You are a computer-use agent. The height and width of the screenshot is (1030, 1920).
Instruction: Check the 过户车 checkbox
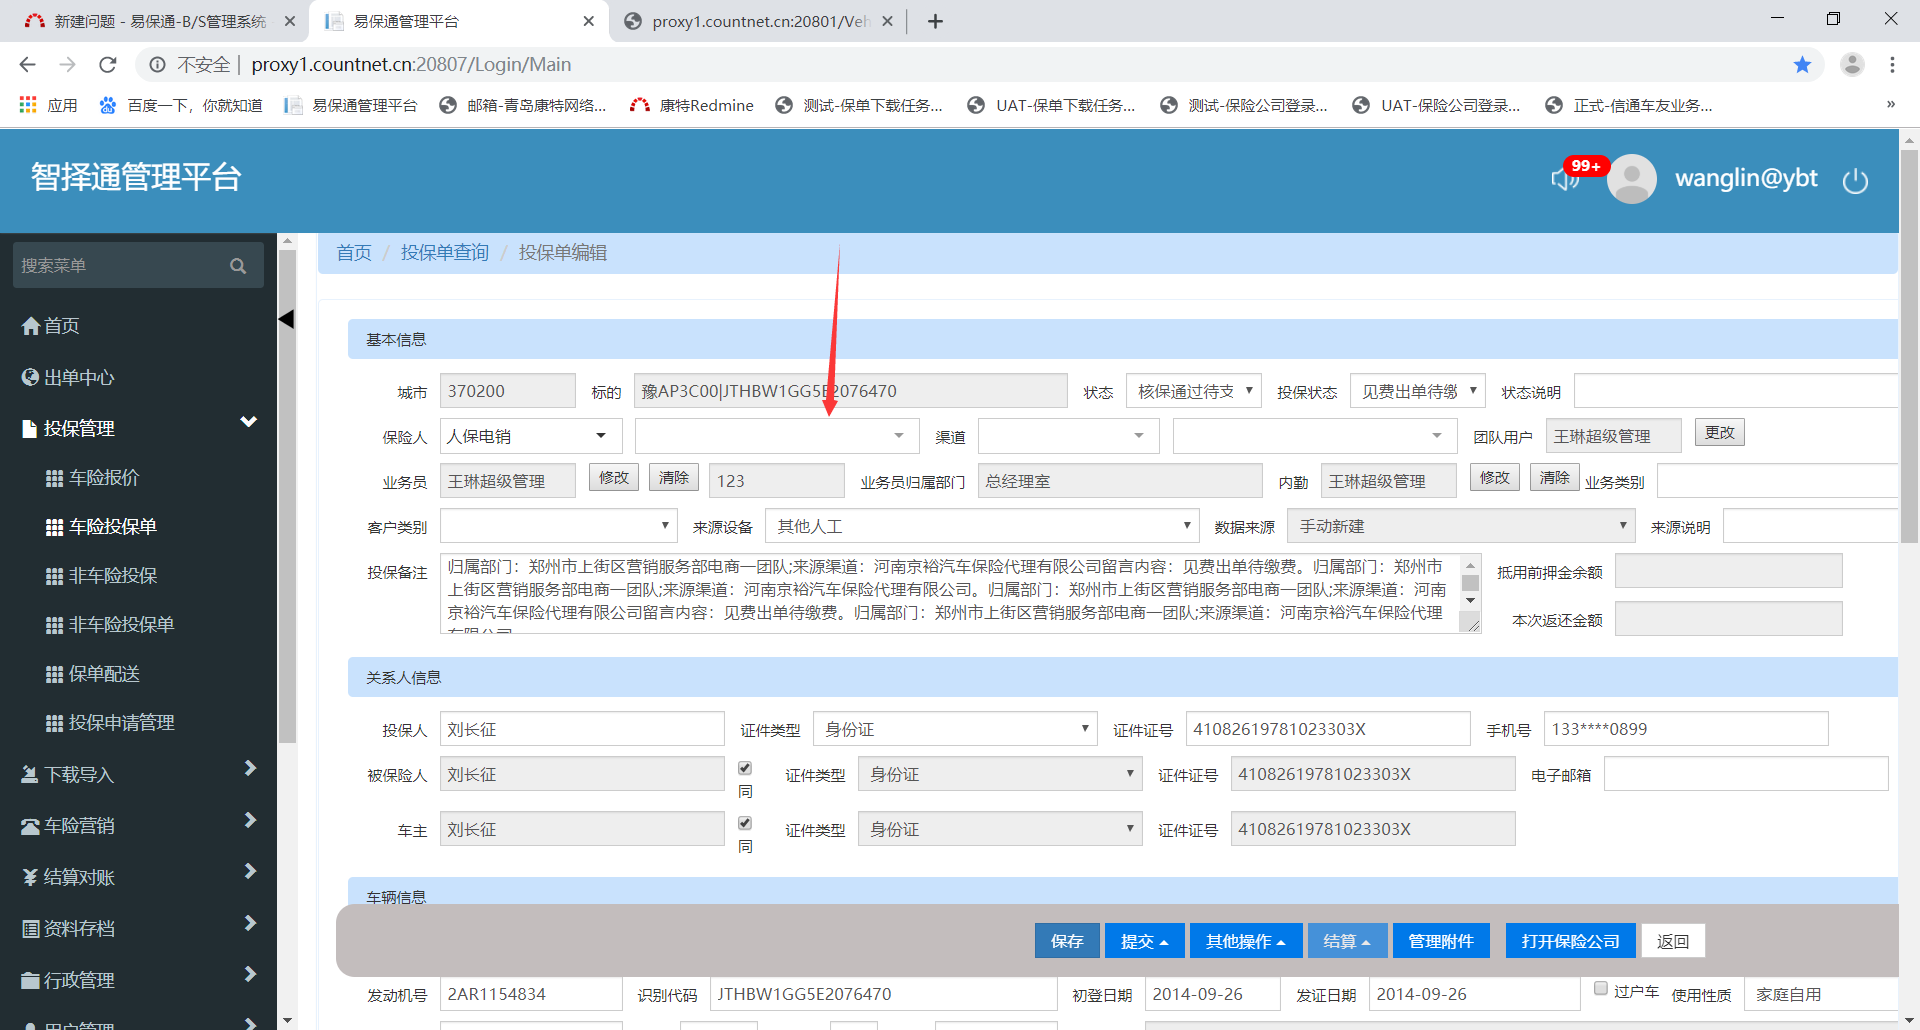click(1601, 988)
